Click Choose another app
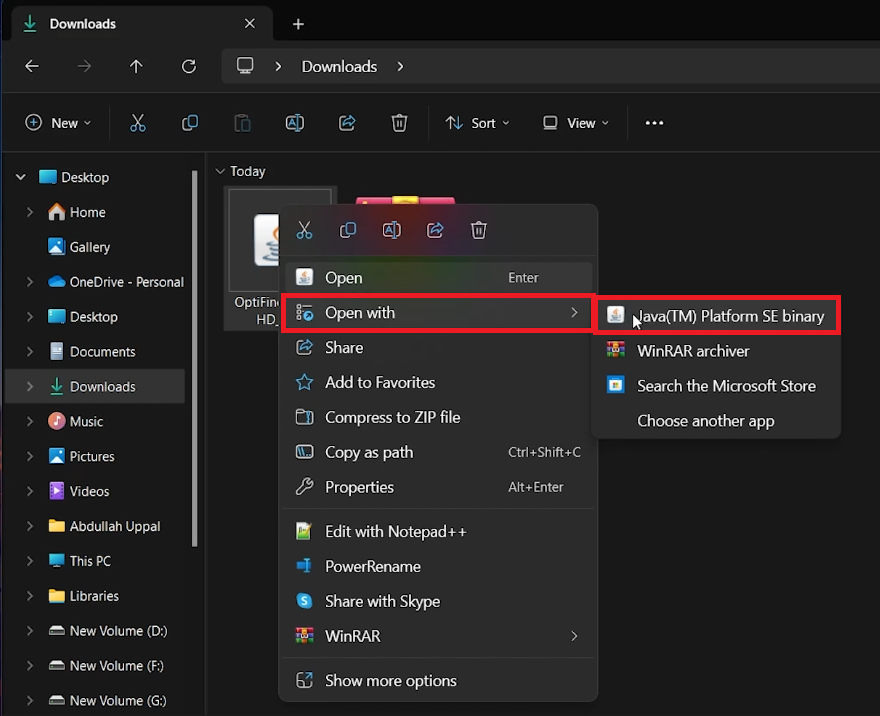Screen dimensions: 880x716 point(717,421)
